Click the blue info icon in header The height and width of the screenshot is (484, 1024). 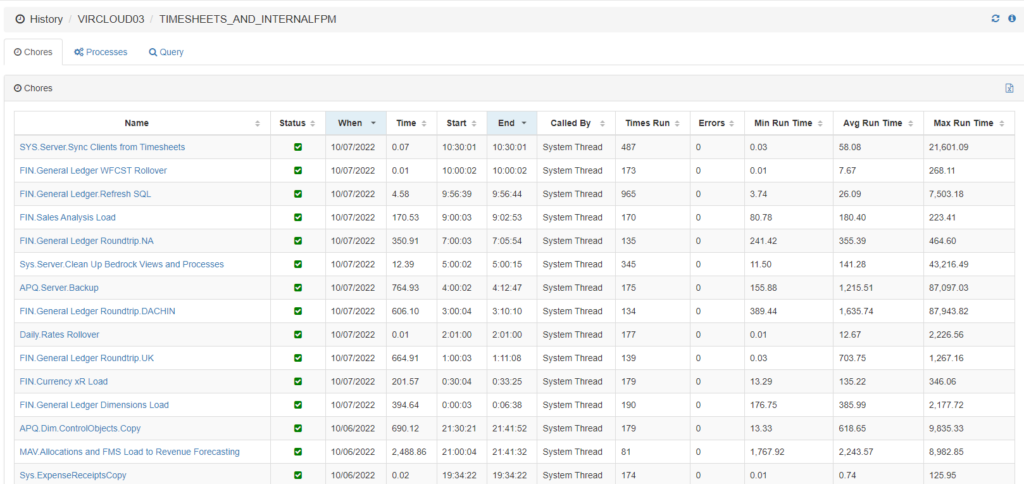[1011, 19]
